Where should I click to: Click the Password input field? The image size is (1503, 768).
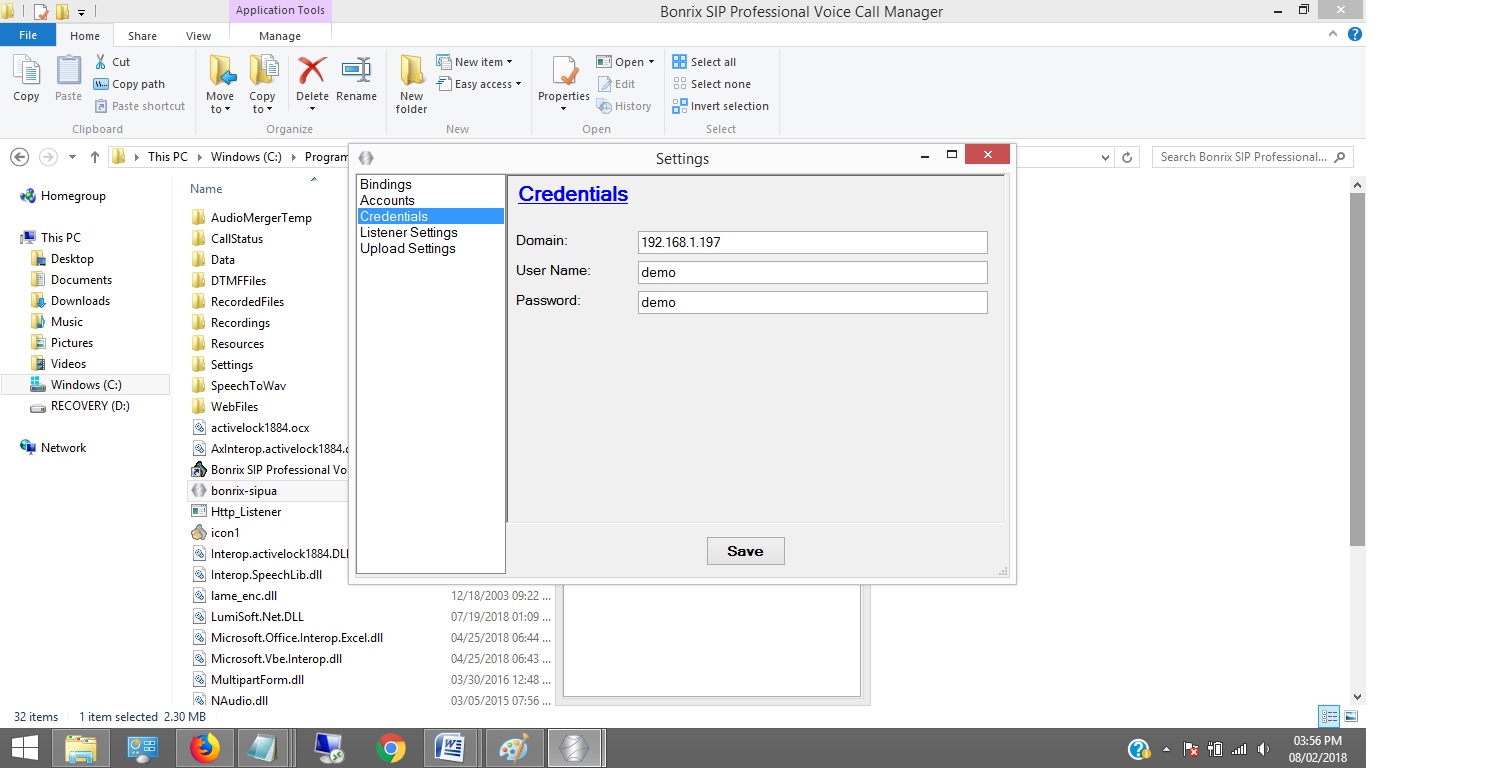(x=812, y=302)
